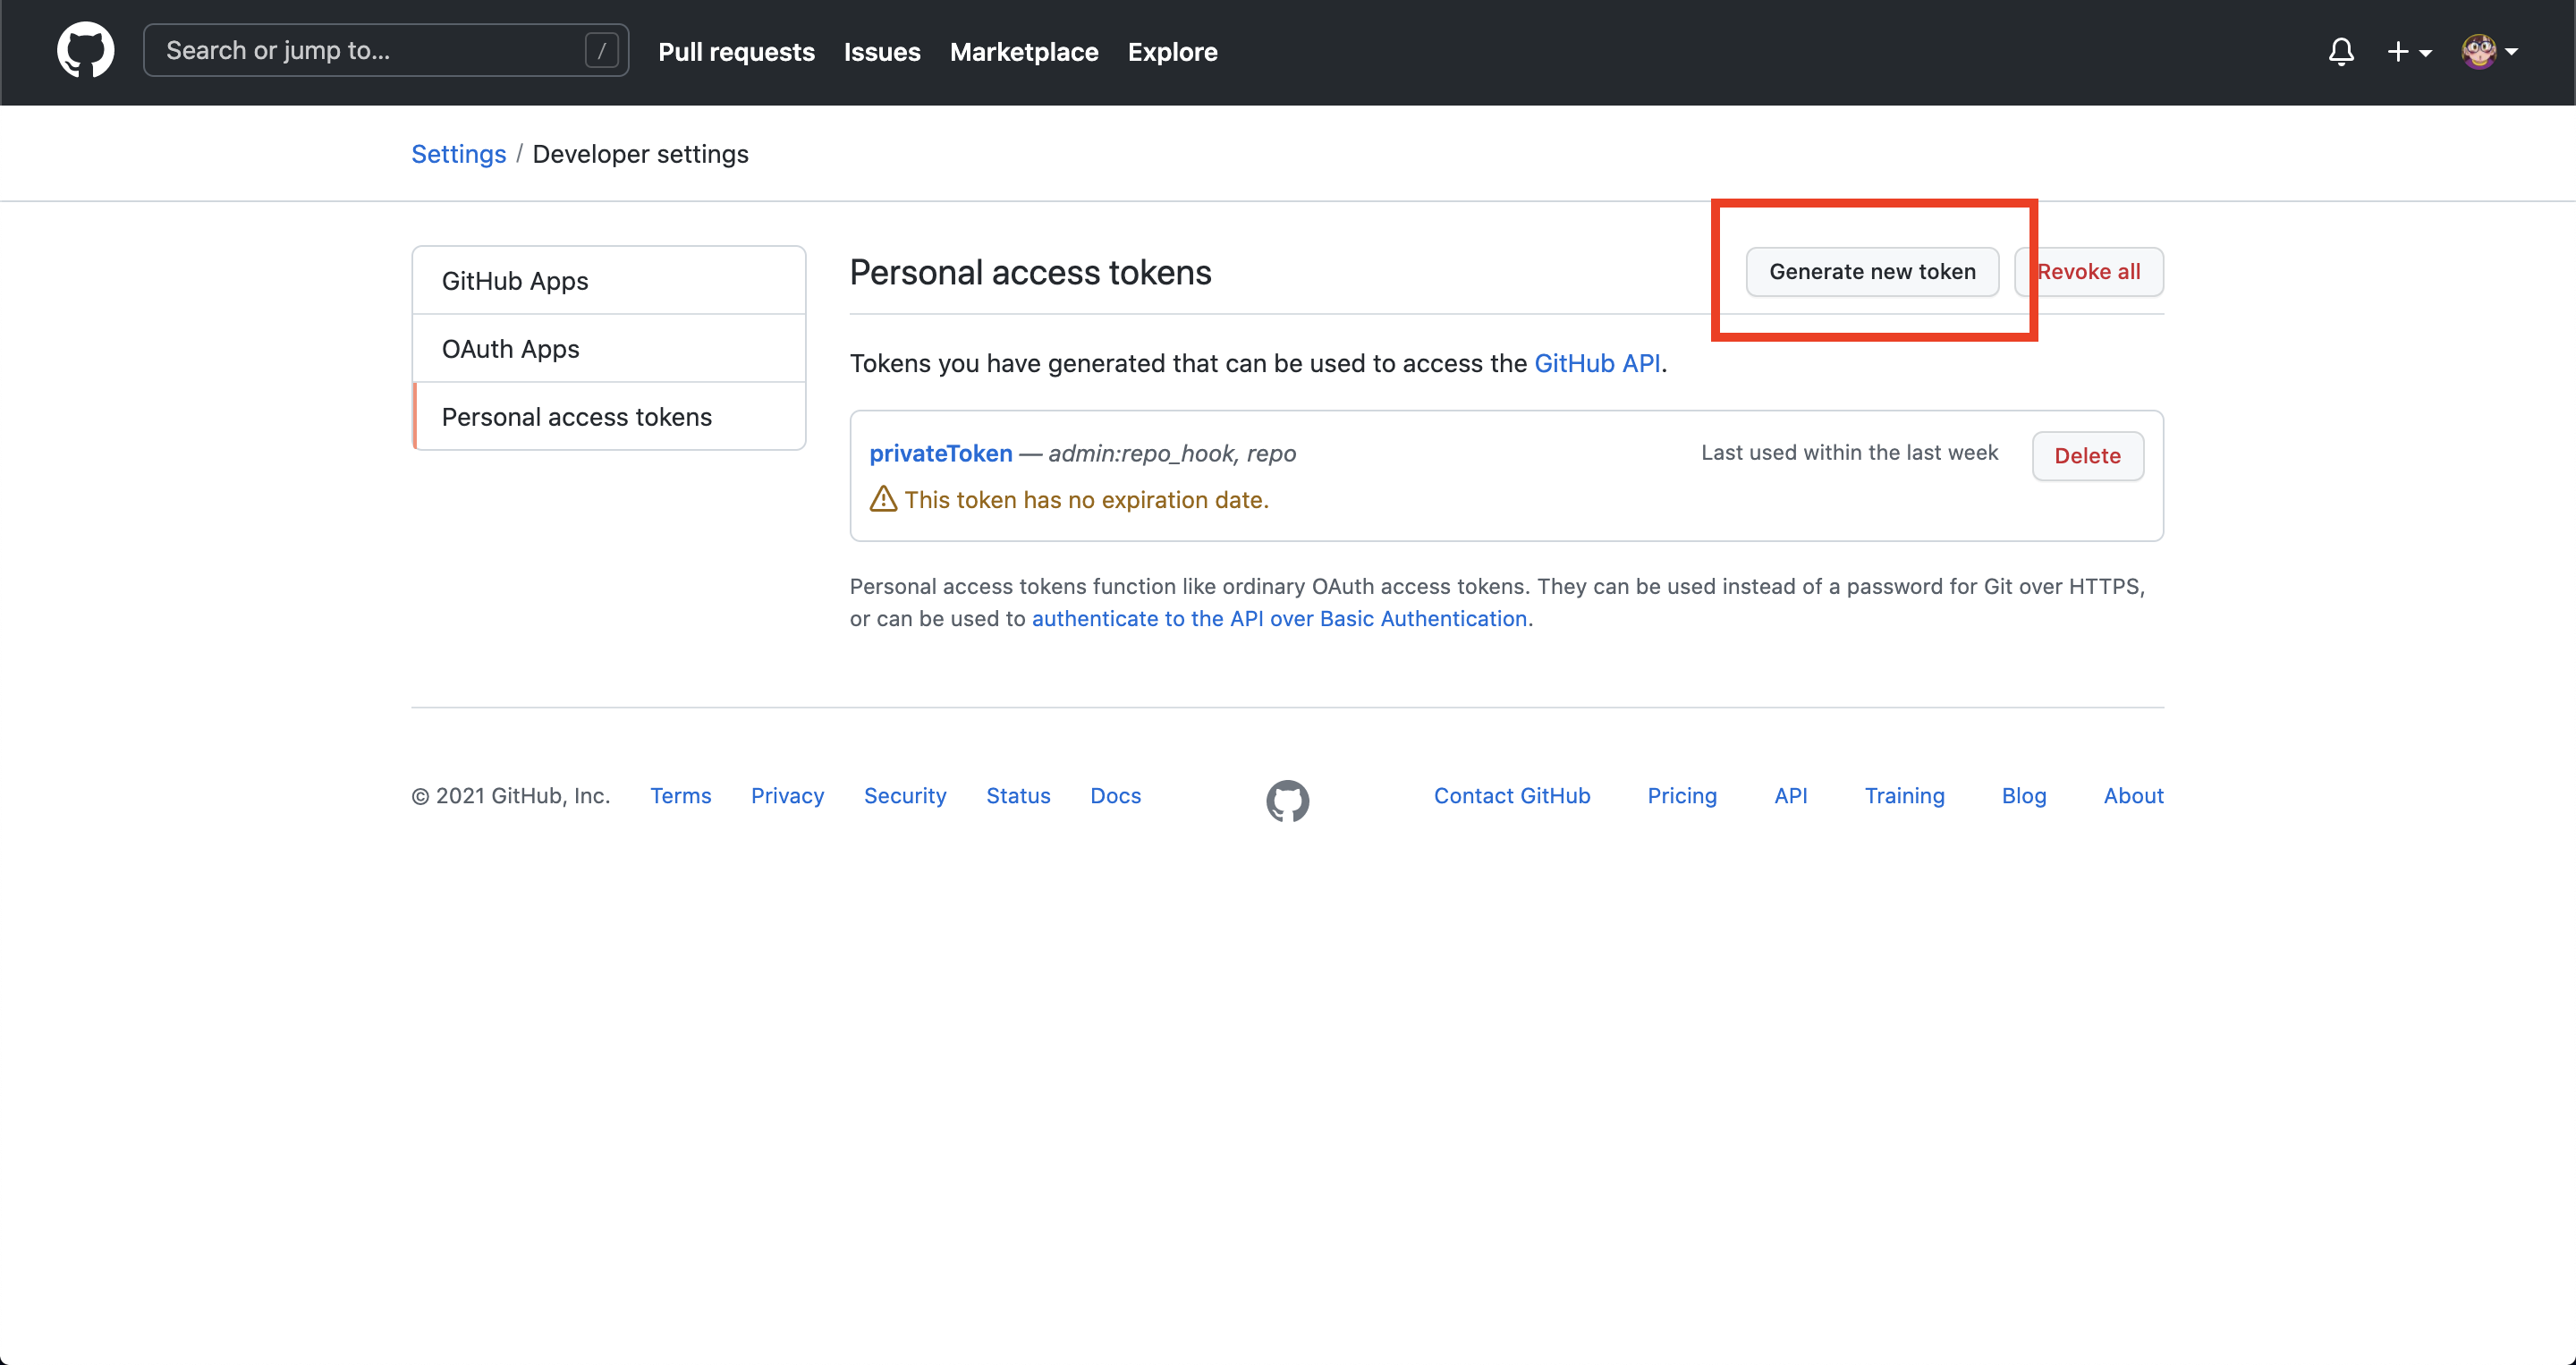Click the slash shortcut key icon
Image resolution: width=2576 pixels, height=1365 pixels.
click(601, 50)
